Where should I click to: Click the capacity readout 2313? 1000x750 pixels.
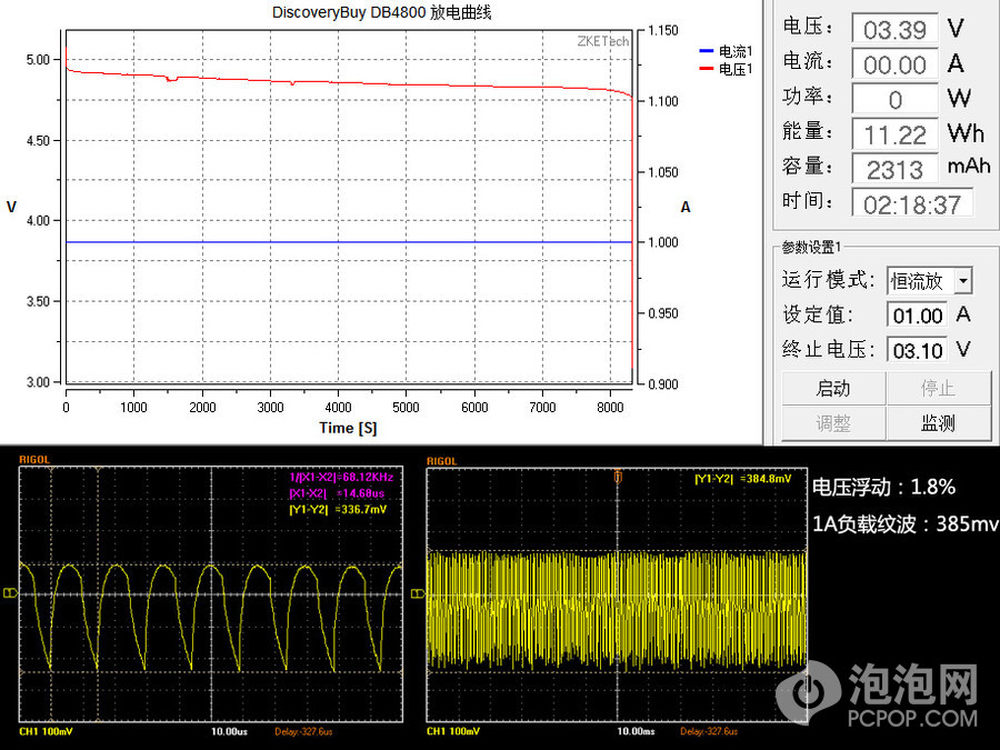click(895, 169)
